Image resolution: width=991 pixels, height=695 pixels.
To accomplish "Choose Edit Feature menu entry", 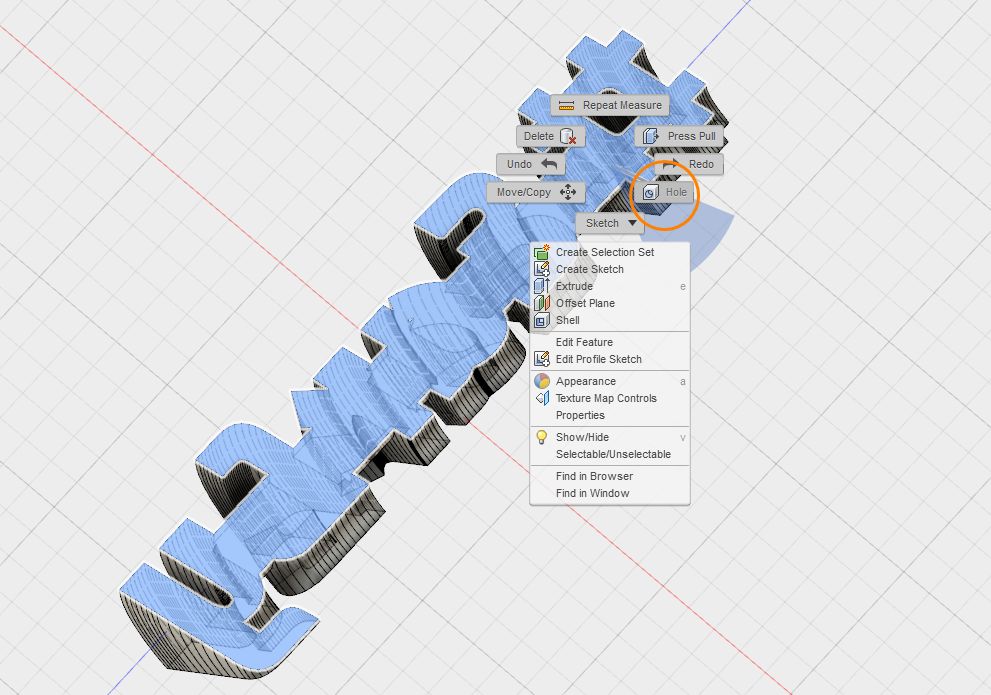I will [x=584, y=342].
